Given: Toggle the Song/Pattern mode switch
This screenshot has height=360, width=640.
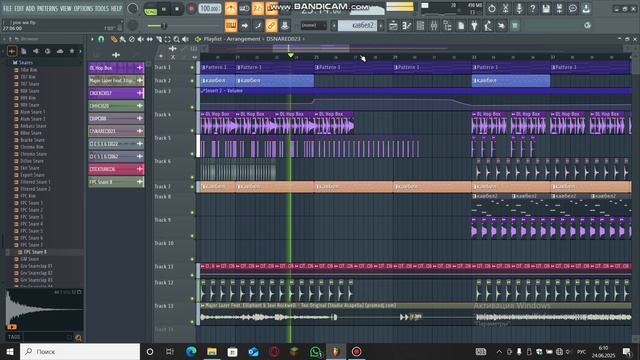Looking at the screenshot, I should 151,10.
